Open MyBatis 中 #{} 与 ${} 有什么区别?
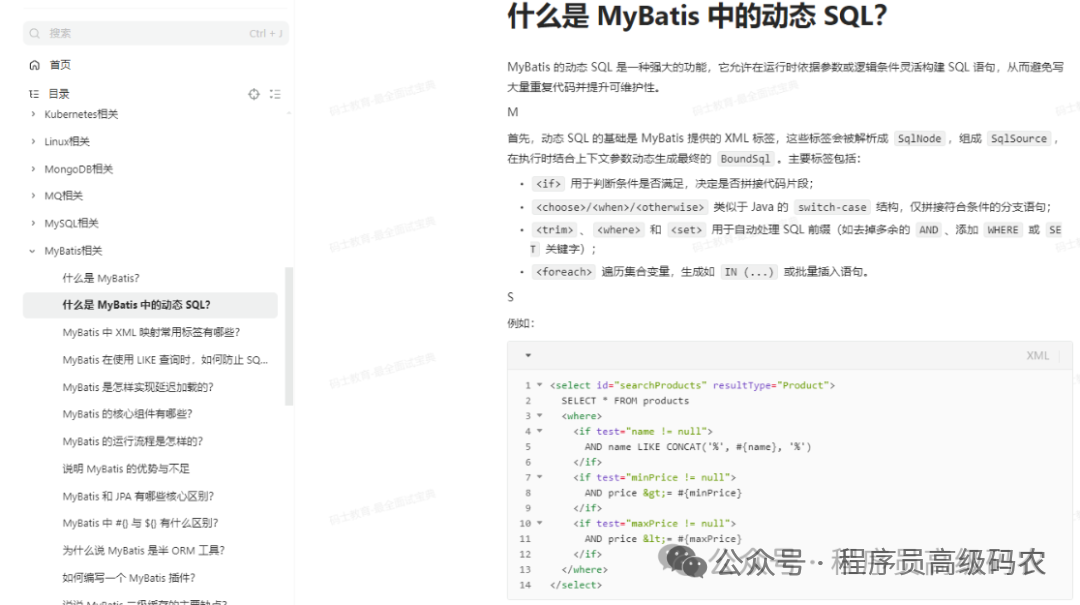 [x=140, y=523]
